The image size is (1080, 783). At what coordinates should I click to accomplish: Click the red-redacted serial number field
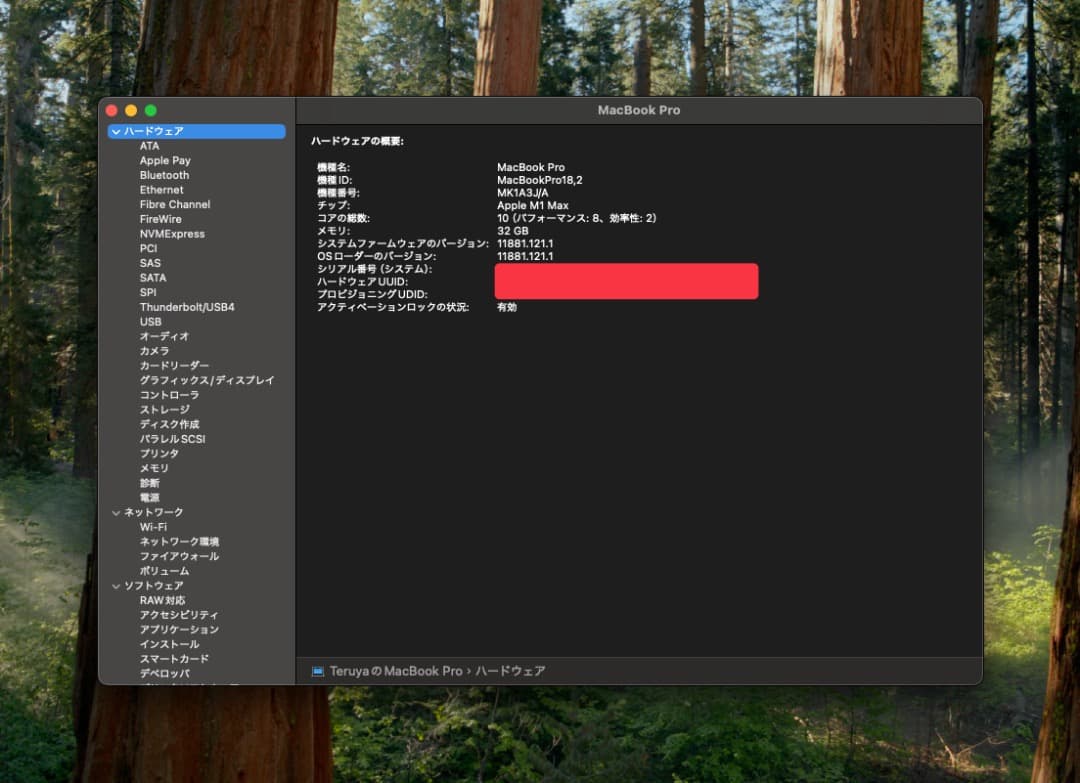pos(626,281)
